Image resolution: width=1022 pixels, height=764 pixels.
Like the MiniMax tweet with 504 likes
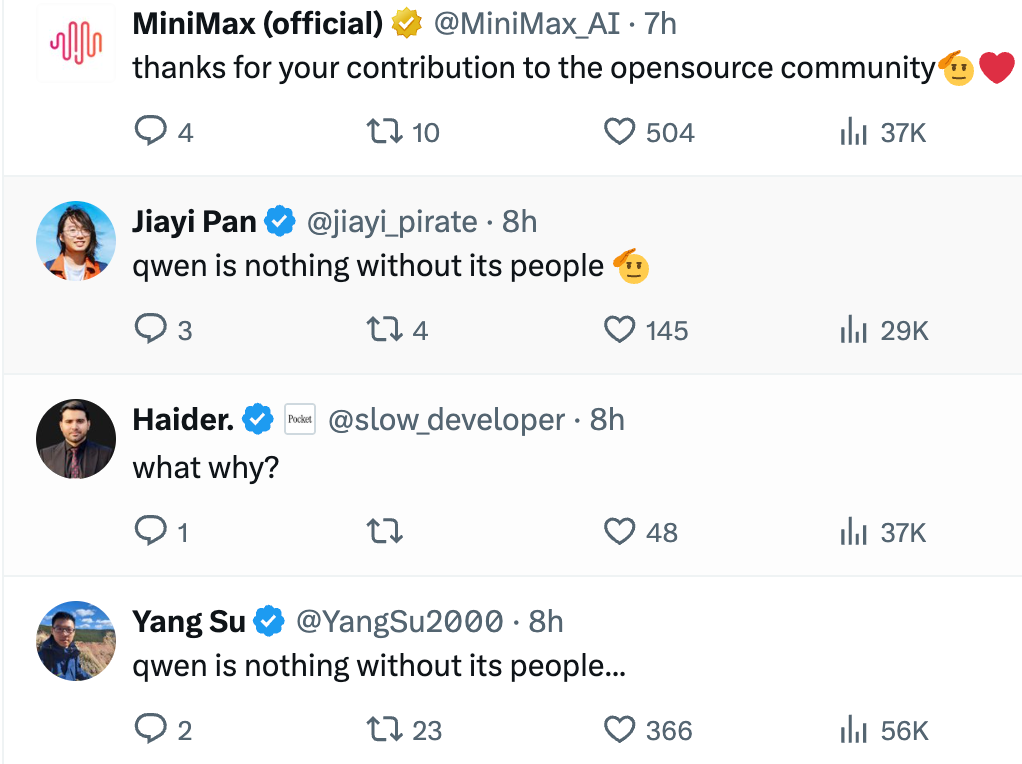(x=620, y=132)
